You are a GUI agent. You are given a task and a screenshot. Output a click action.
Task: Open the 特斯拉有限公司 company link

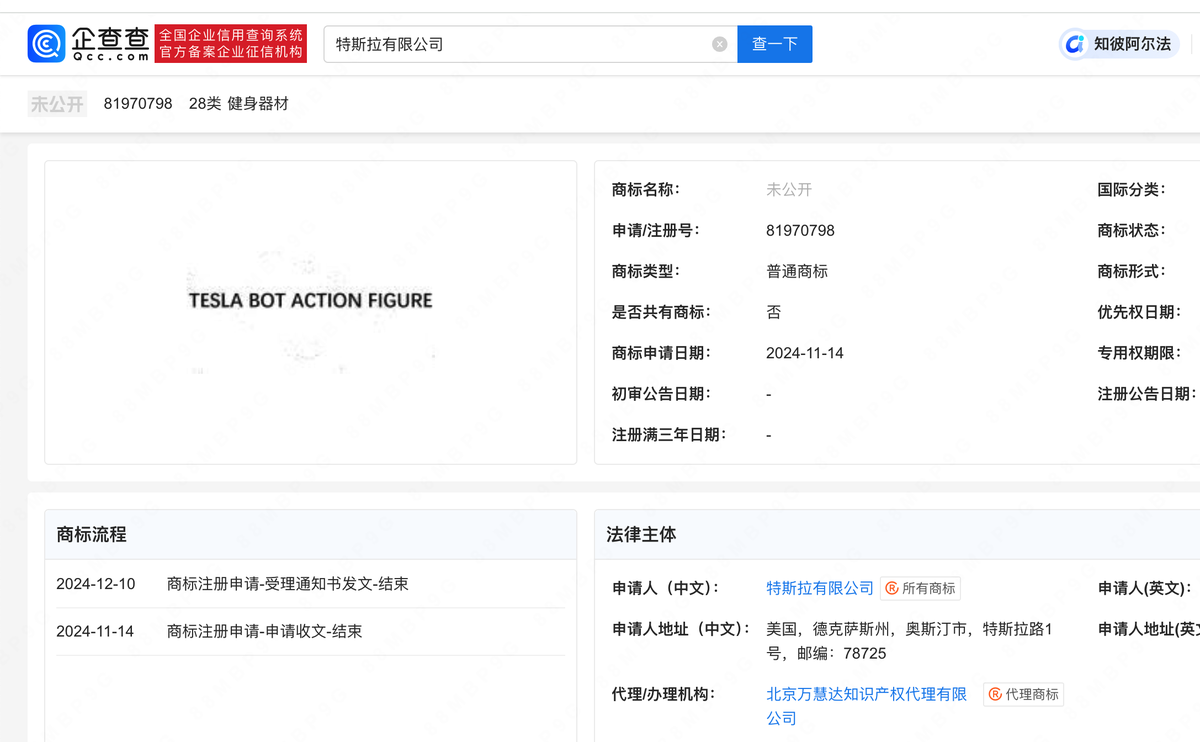pyautogui.click(x=819, y=588)
